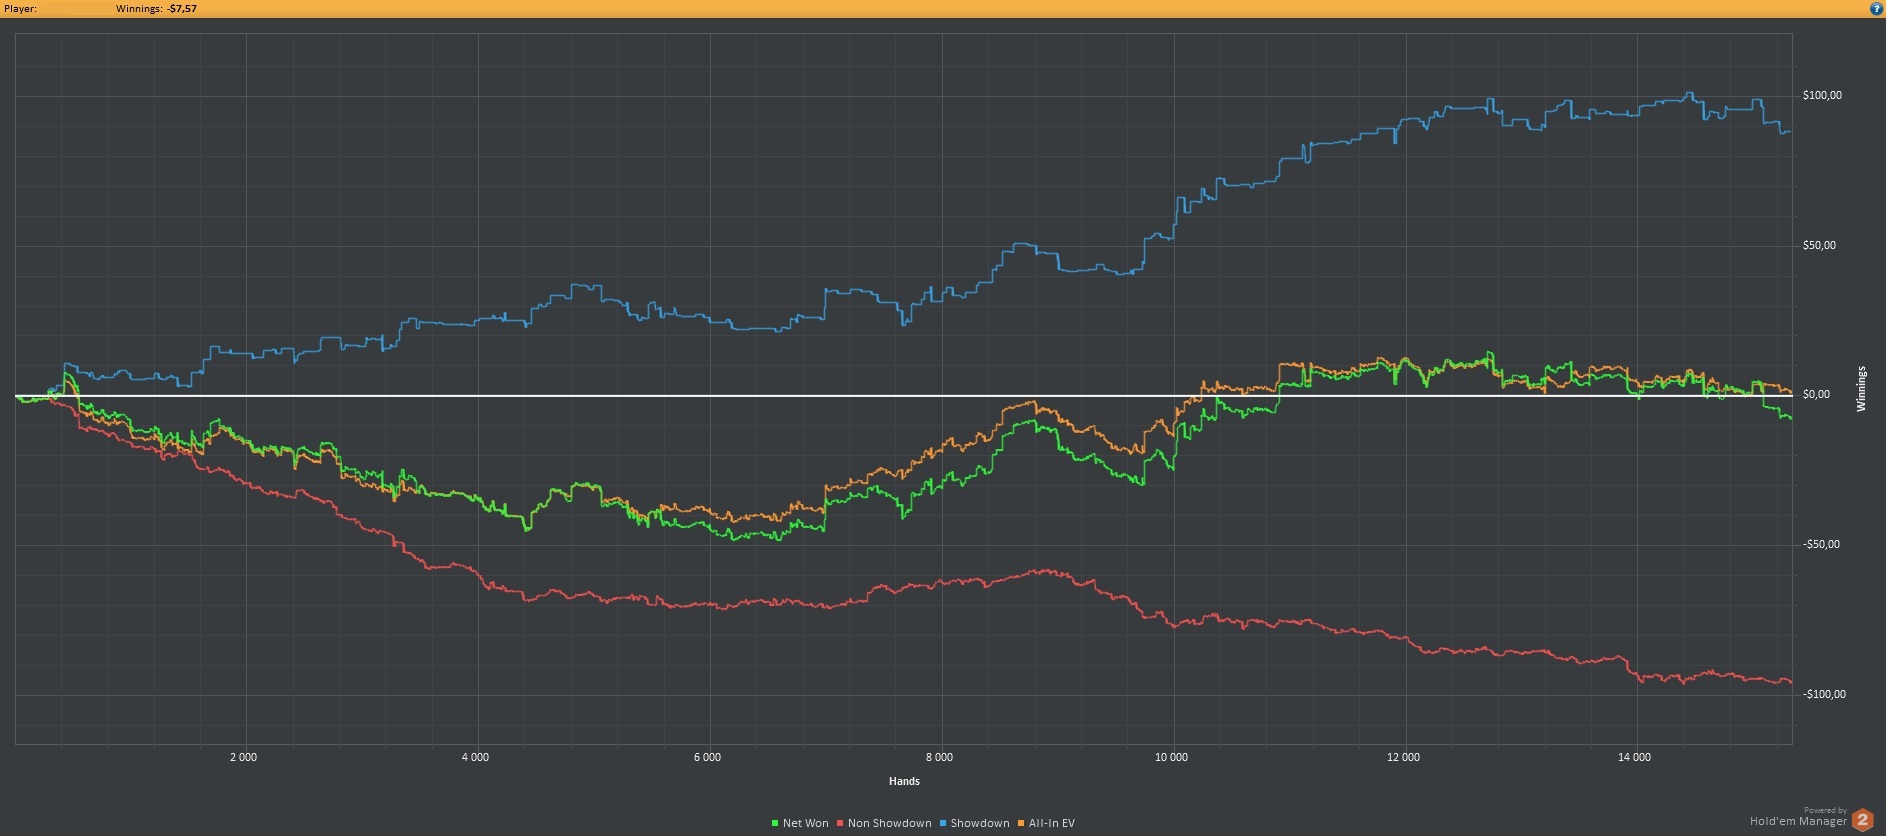Toggle the All-In EV legend series
The height and width of the screenshot is (836, 1886).
coord(1046,823)
